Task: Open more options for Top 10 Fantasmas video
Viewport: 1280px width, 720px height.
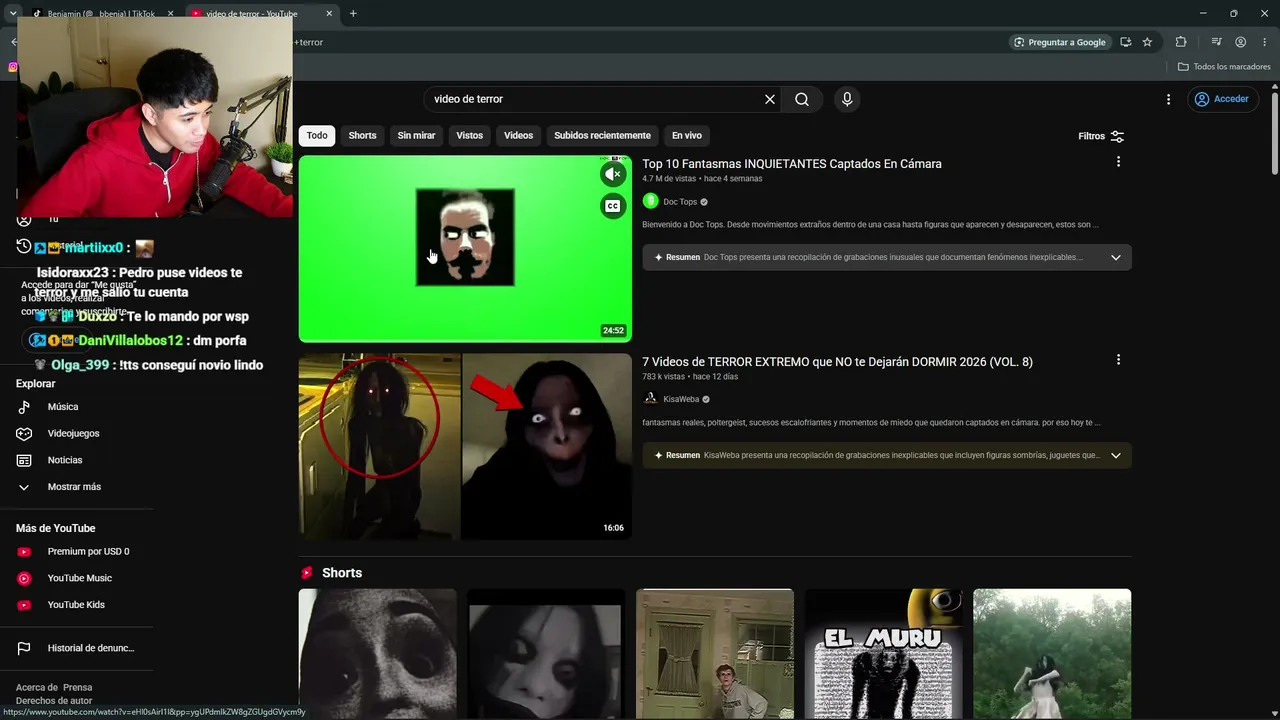Action: pyautogui.click(x=1118, y=162)
